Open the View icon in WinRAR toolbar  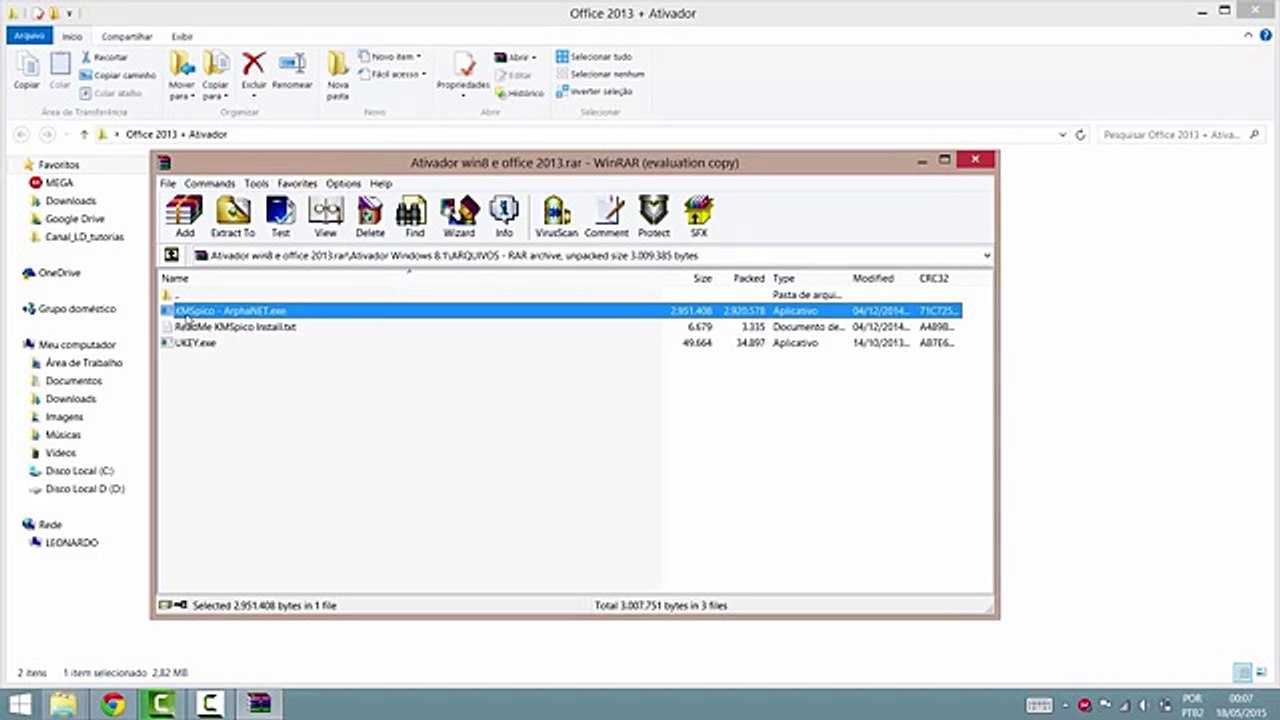point(326,216)
